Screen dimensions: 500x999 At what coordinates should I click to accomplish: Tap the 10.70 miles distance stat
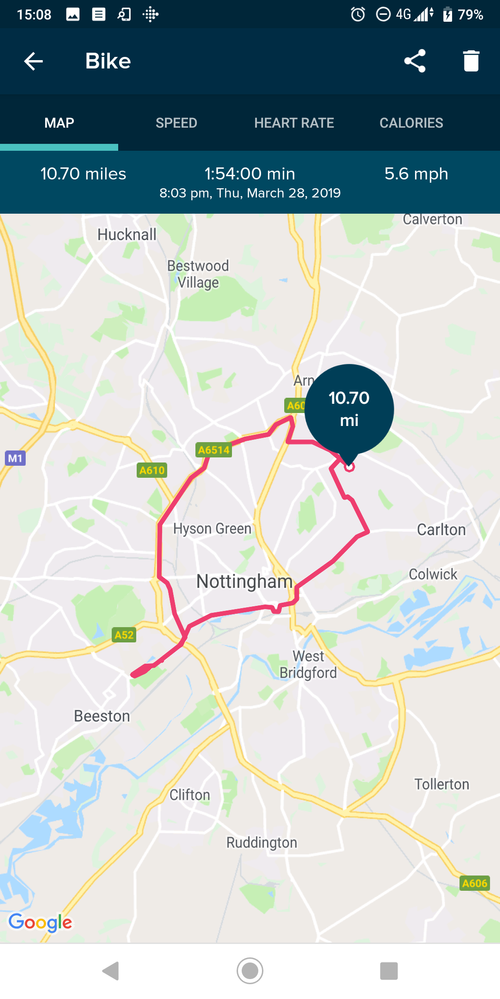tap(83, 173)
